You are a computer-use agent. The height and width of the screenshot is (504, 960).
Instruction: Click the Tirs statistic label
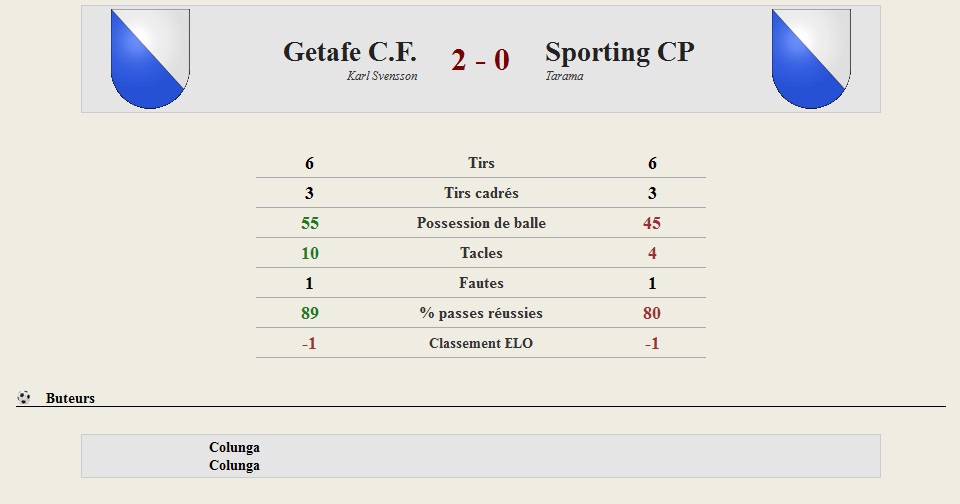click(x=481, y=163)
